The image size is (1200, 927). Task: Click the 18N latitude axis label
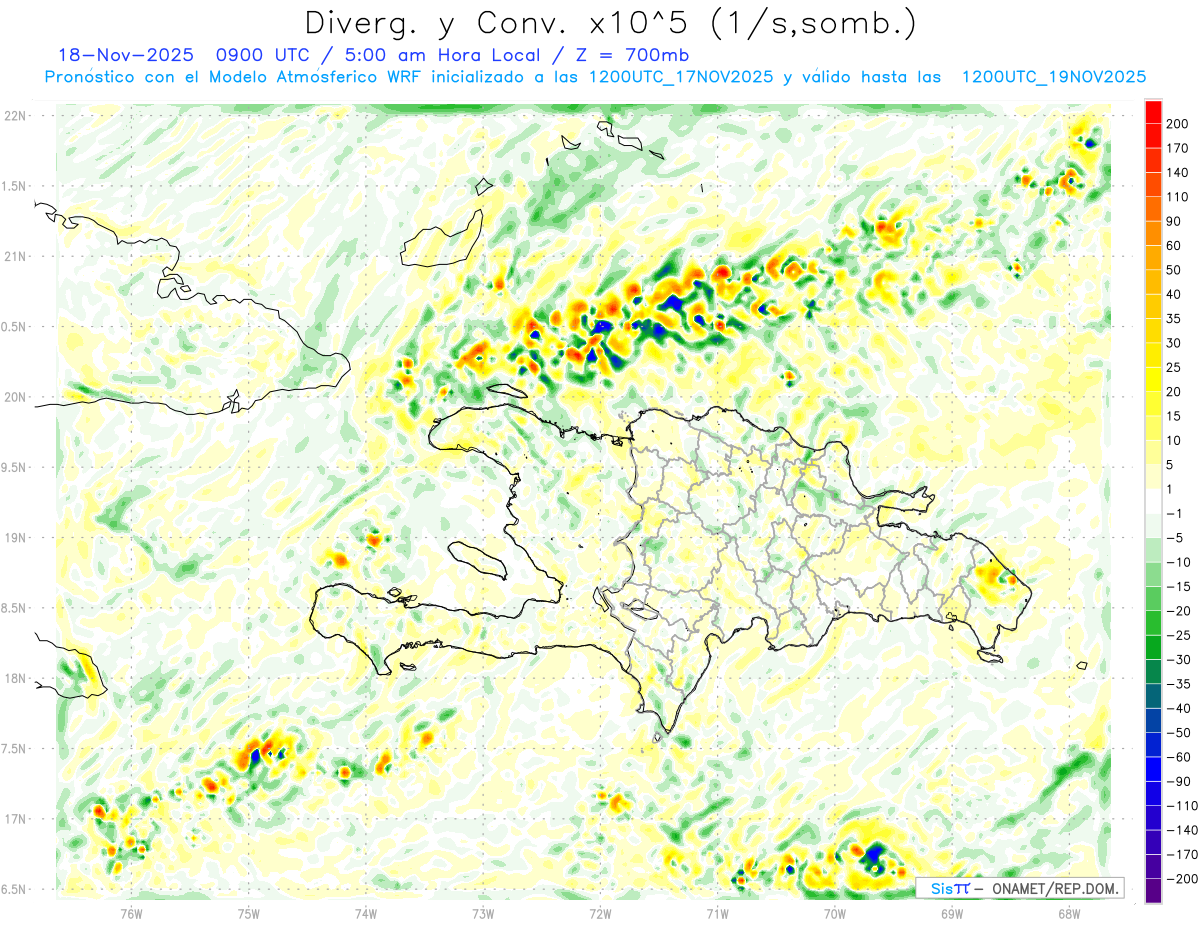pos(14,678)
